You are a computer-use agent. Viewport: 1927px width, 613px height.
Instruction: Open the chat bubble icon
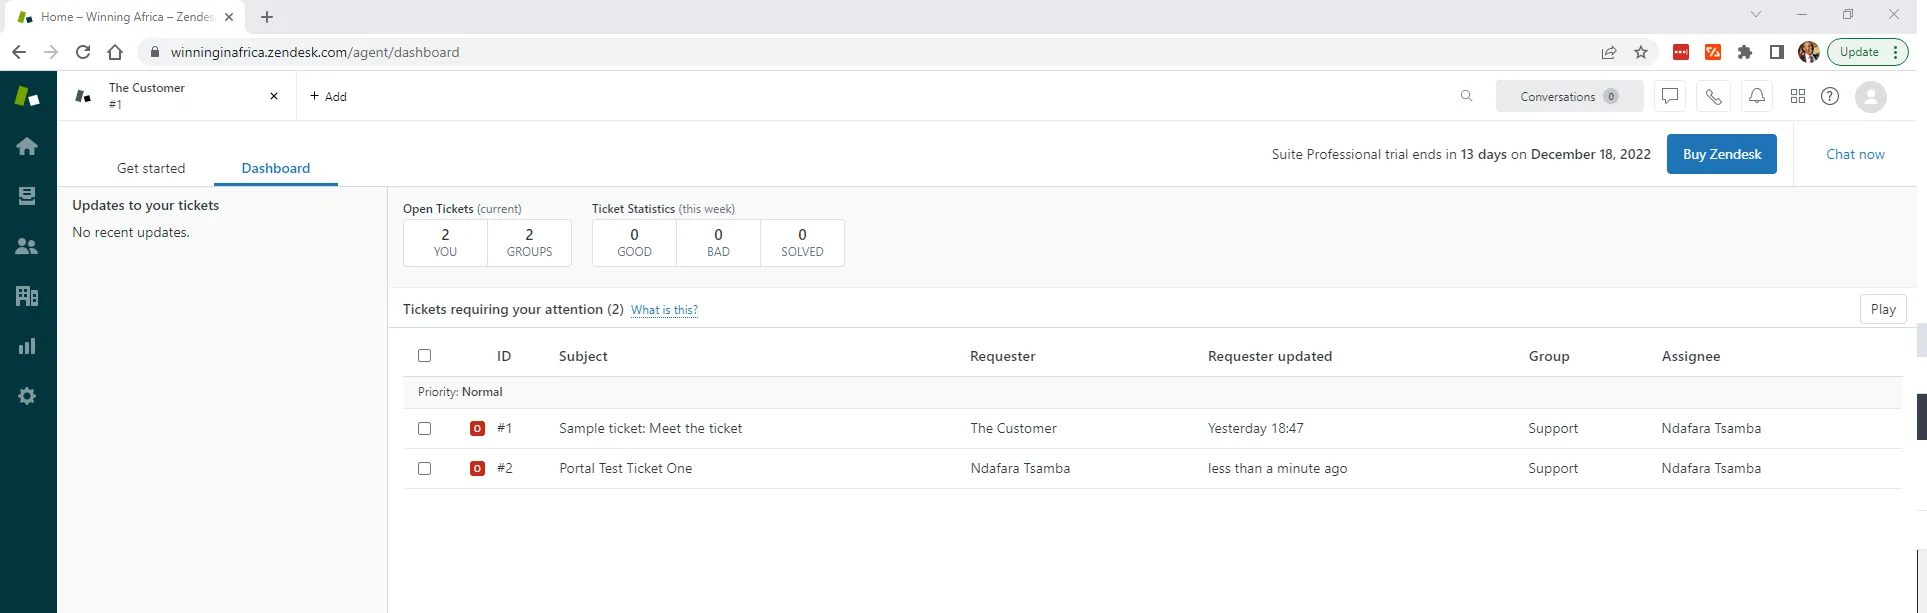1670,96
